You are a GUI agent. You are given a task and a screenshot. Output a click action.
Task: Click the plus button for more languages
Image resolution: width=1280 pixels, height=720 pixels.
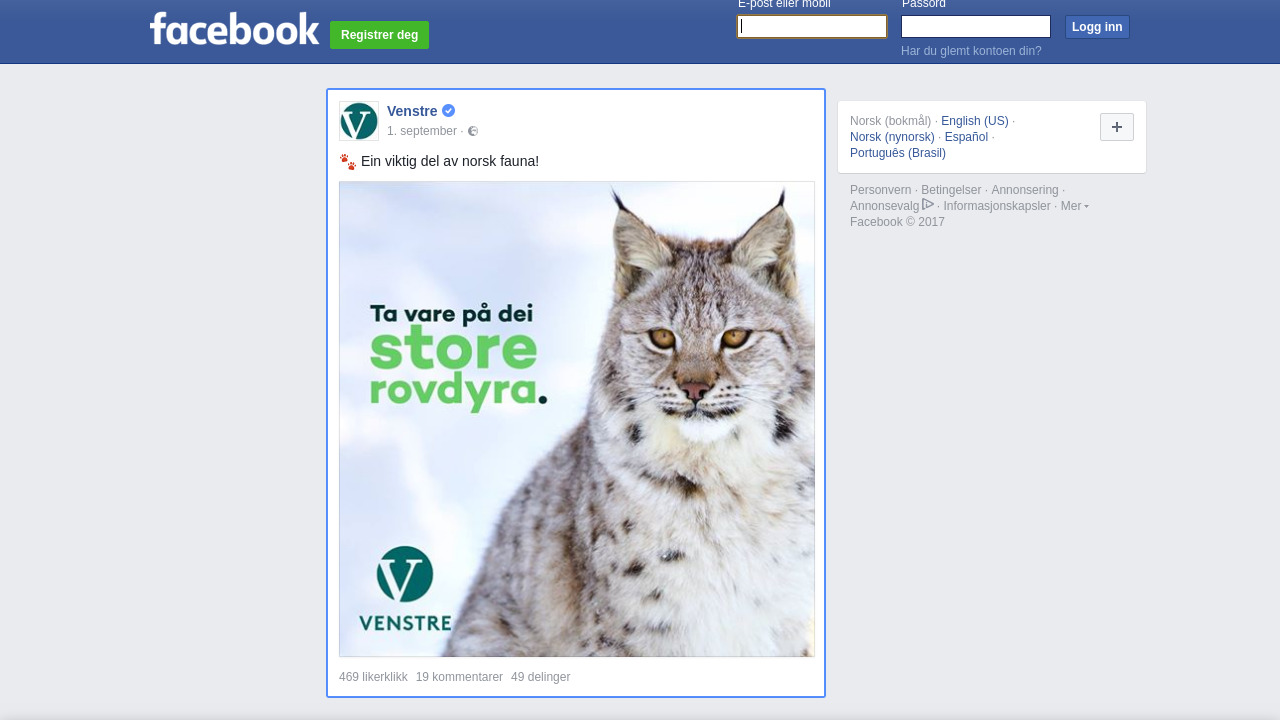[1117, 127]
